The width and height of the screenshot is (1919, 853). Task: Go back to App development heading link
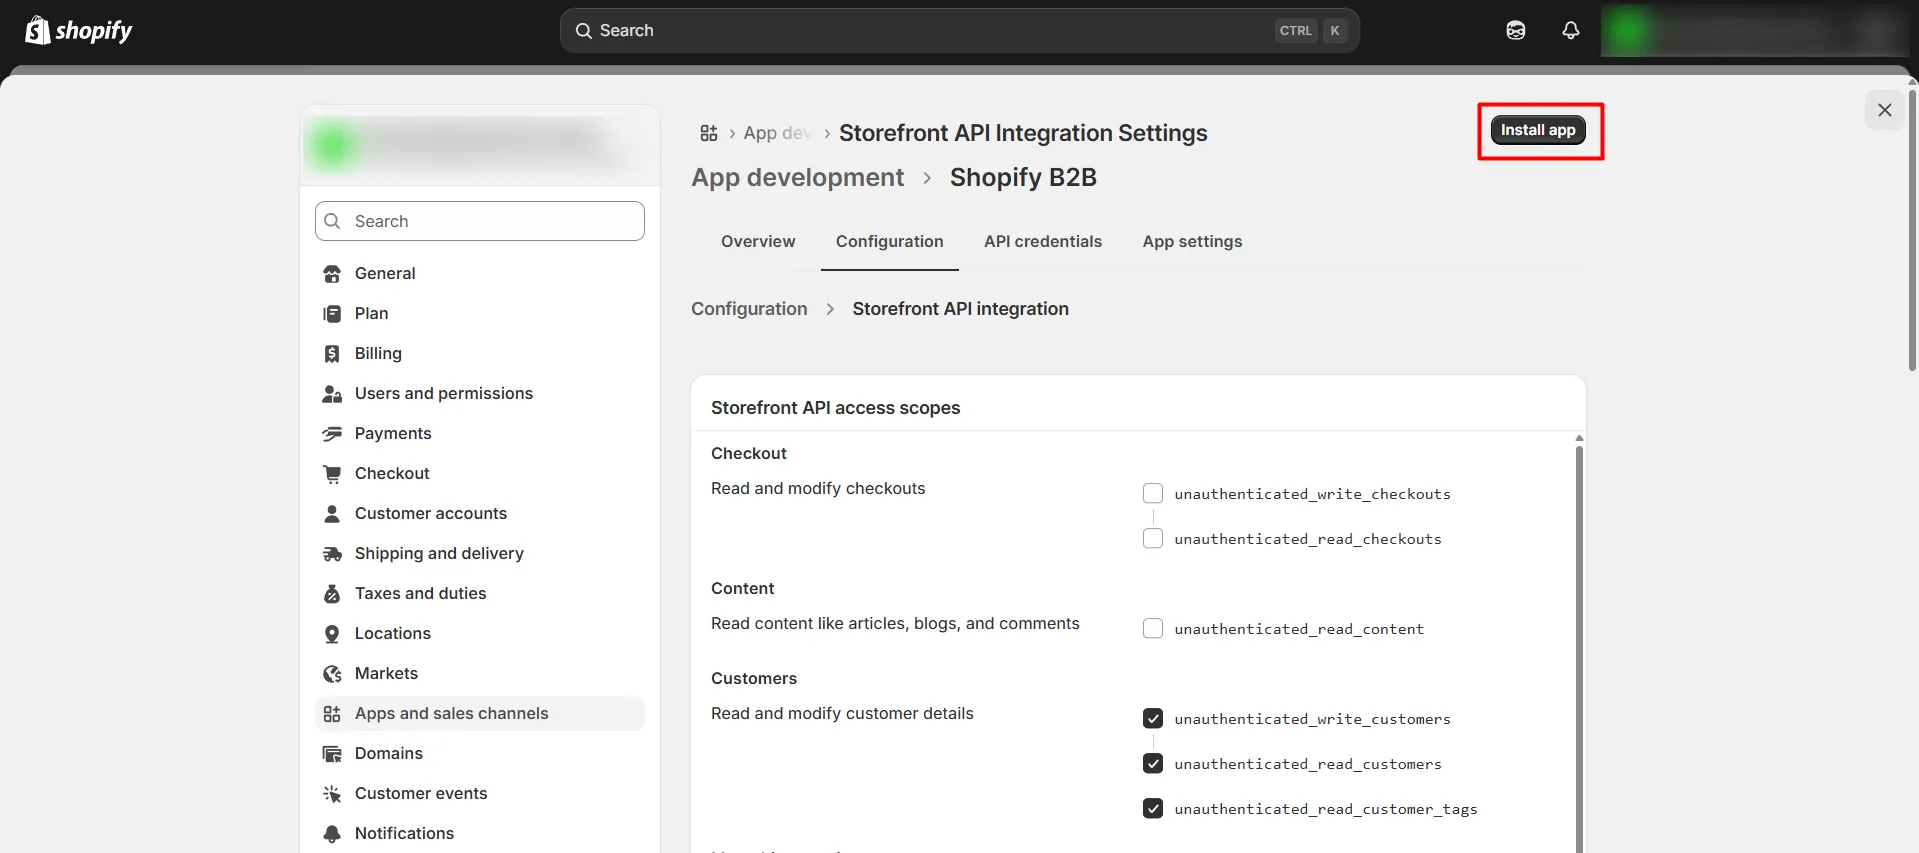(797, 178)
